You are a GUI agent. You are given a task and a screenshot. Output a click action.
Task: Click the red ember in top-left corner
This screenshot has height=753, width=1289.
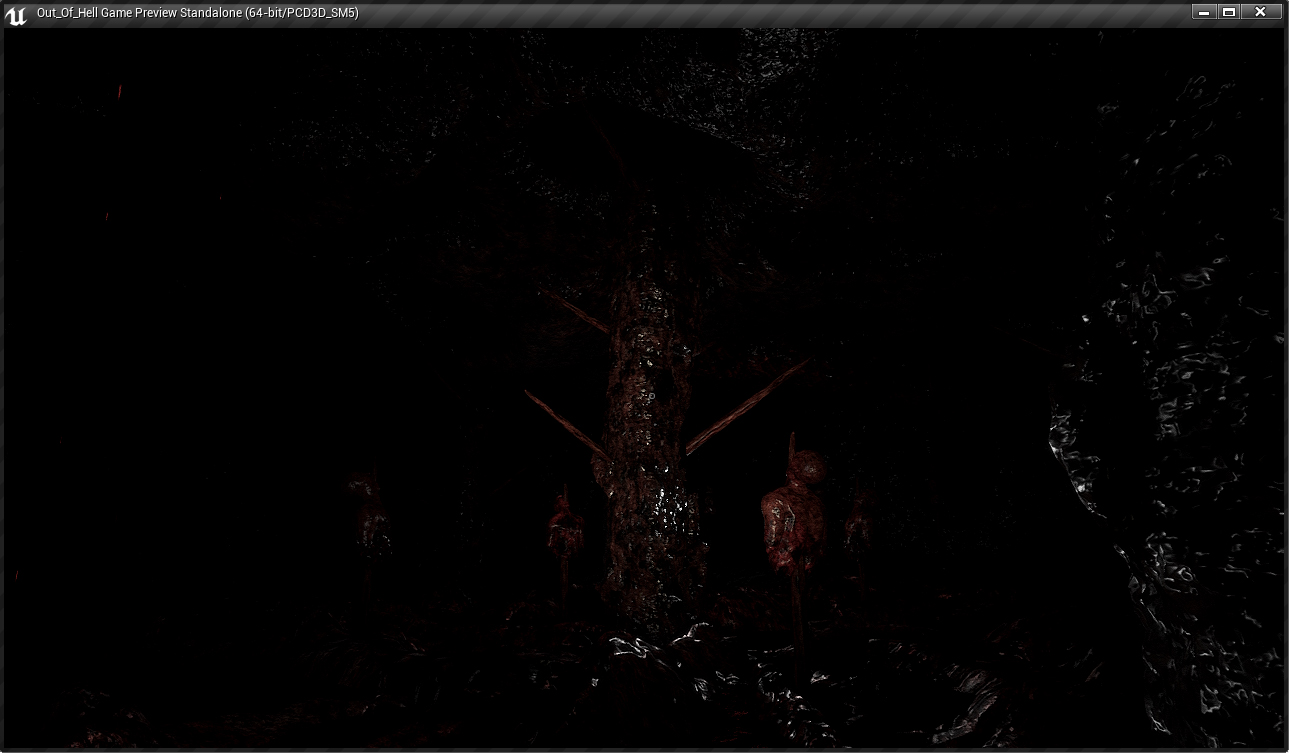click(120, 91)
